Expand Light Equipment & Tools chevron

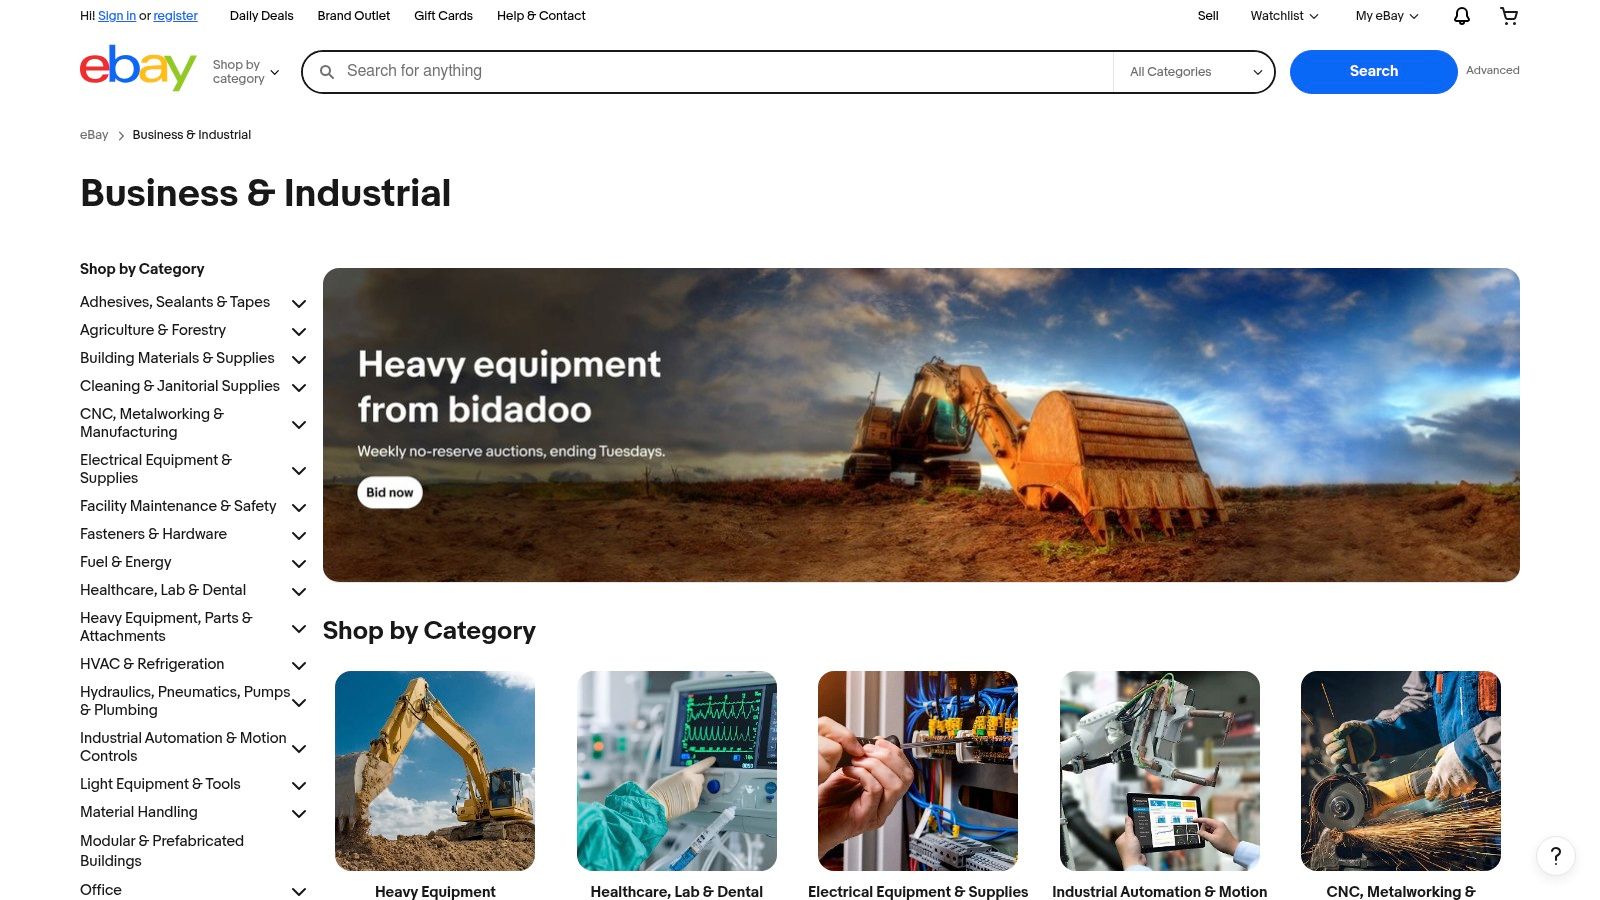coord(298,785)
